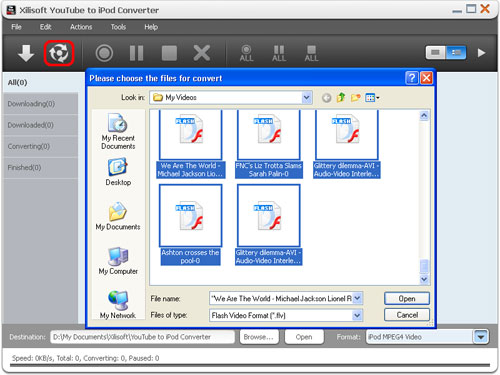
Task: Select FNC's Liz Trotta Slams Sarah Palin file
Action: 269,144
